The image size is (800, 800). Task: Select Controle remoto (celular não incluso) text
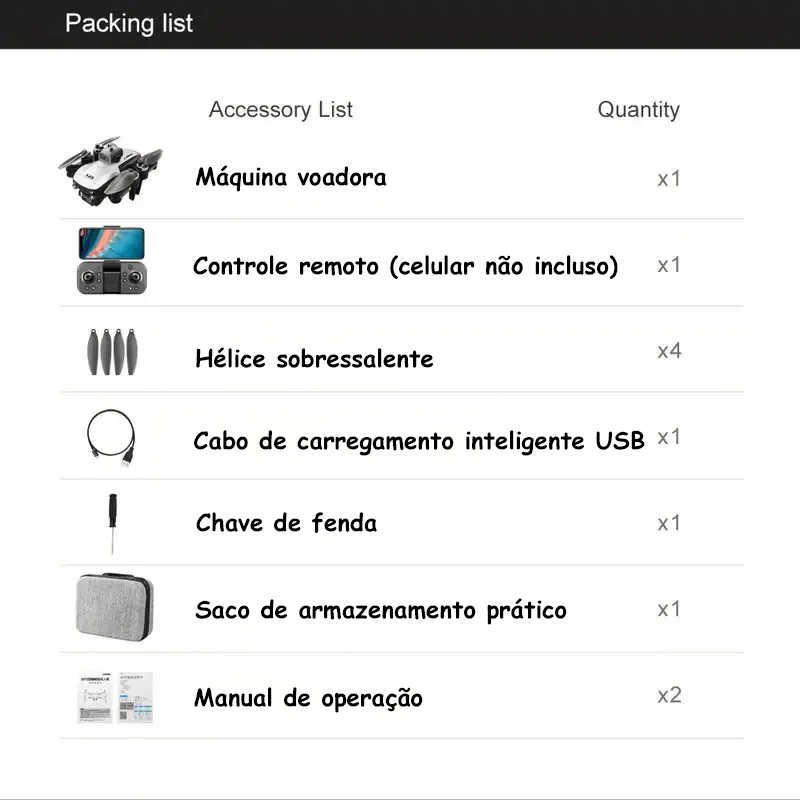(405, 266)
